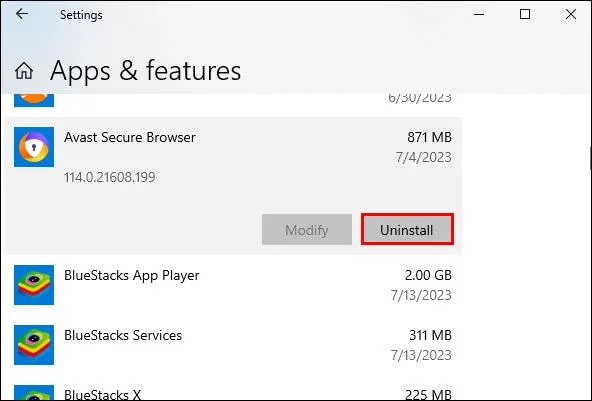The width and height of the screenshot is (592, 401).
Task: Click the Avast Secure Browser app icon
Action: point(34,147)
